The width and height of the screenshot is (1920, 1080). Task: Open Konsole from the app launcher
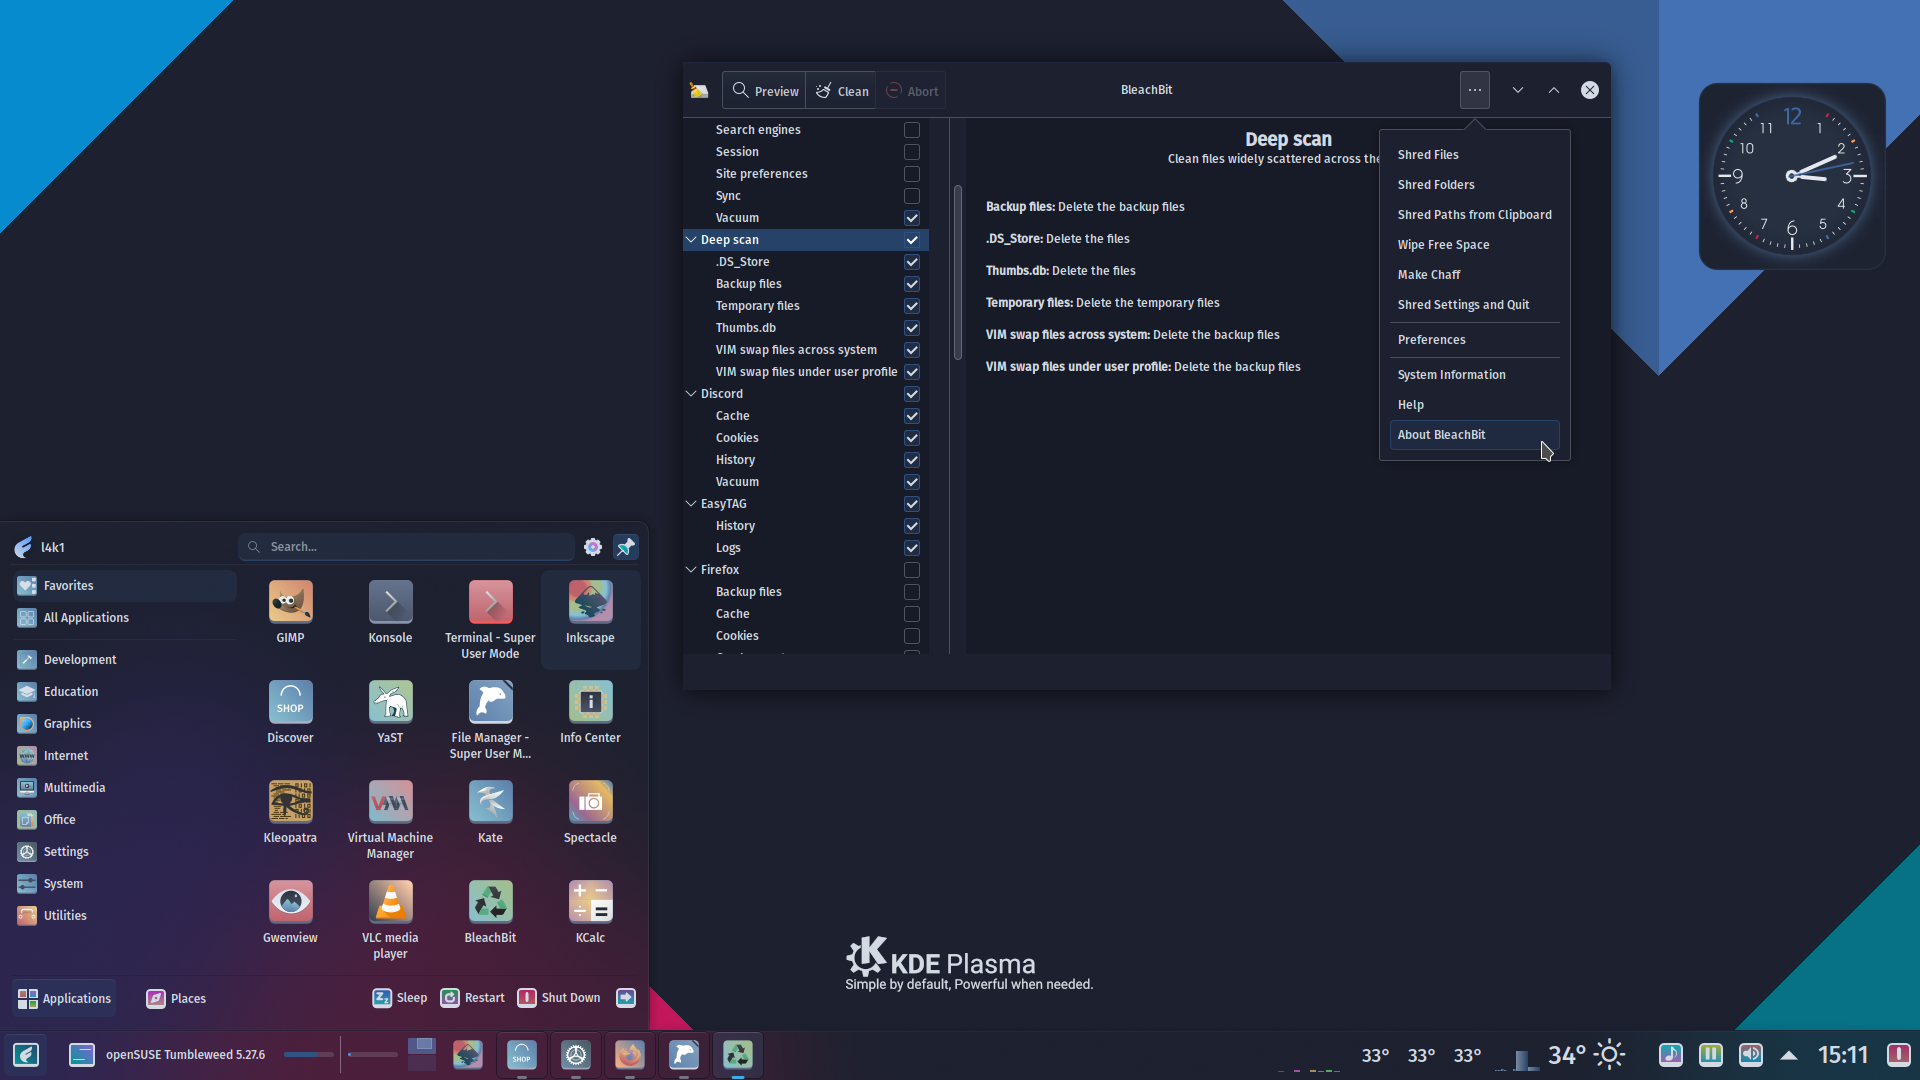pos(390,612)
